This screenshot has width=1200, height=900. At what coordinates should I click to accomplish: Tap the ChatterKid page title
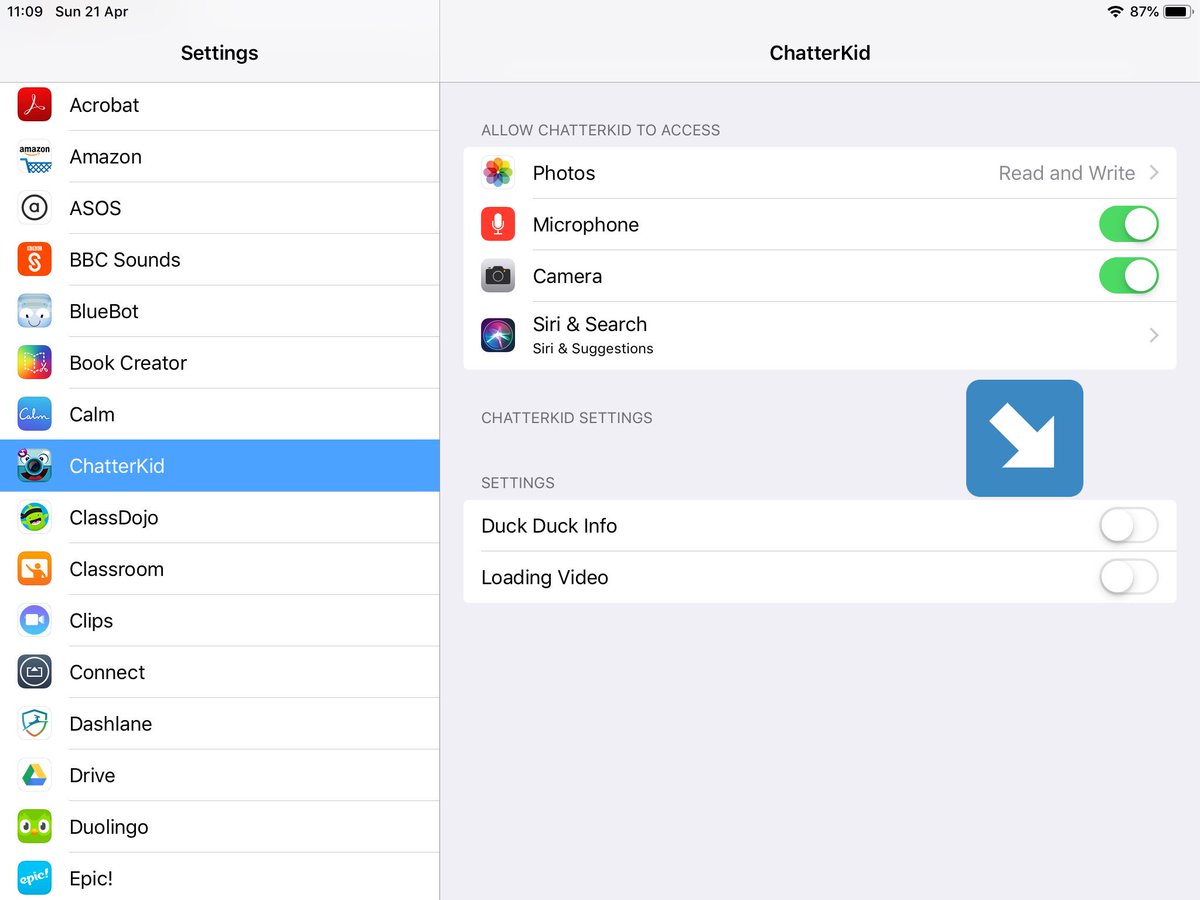click(820, 53)
